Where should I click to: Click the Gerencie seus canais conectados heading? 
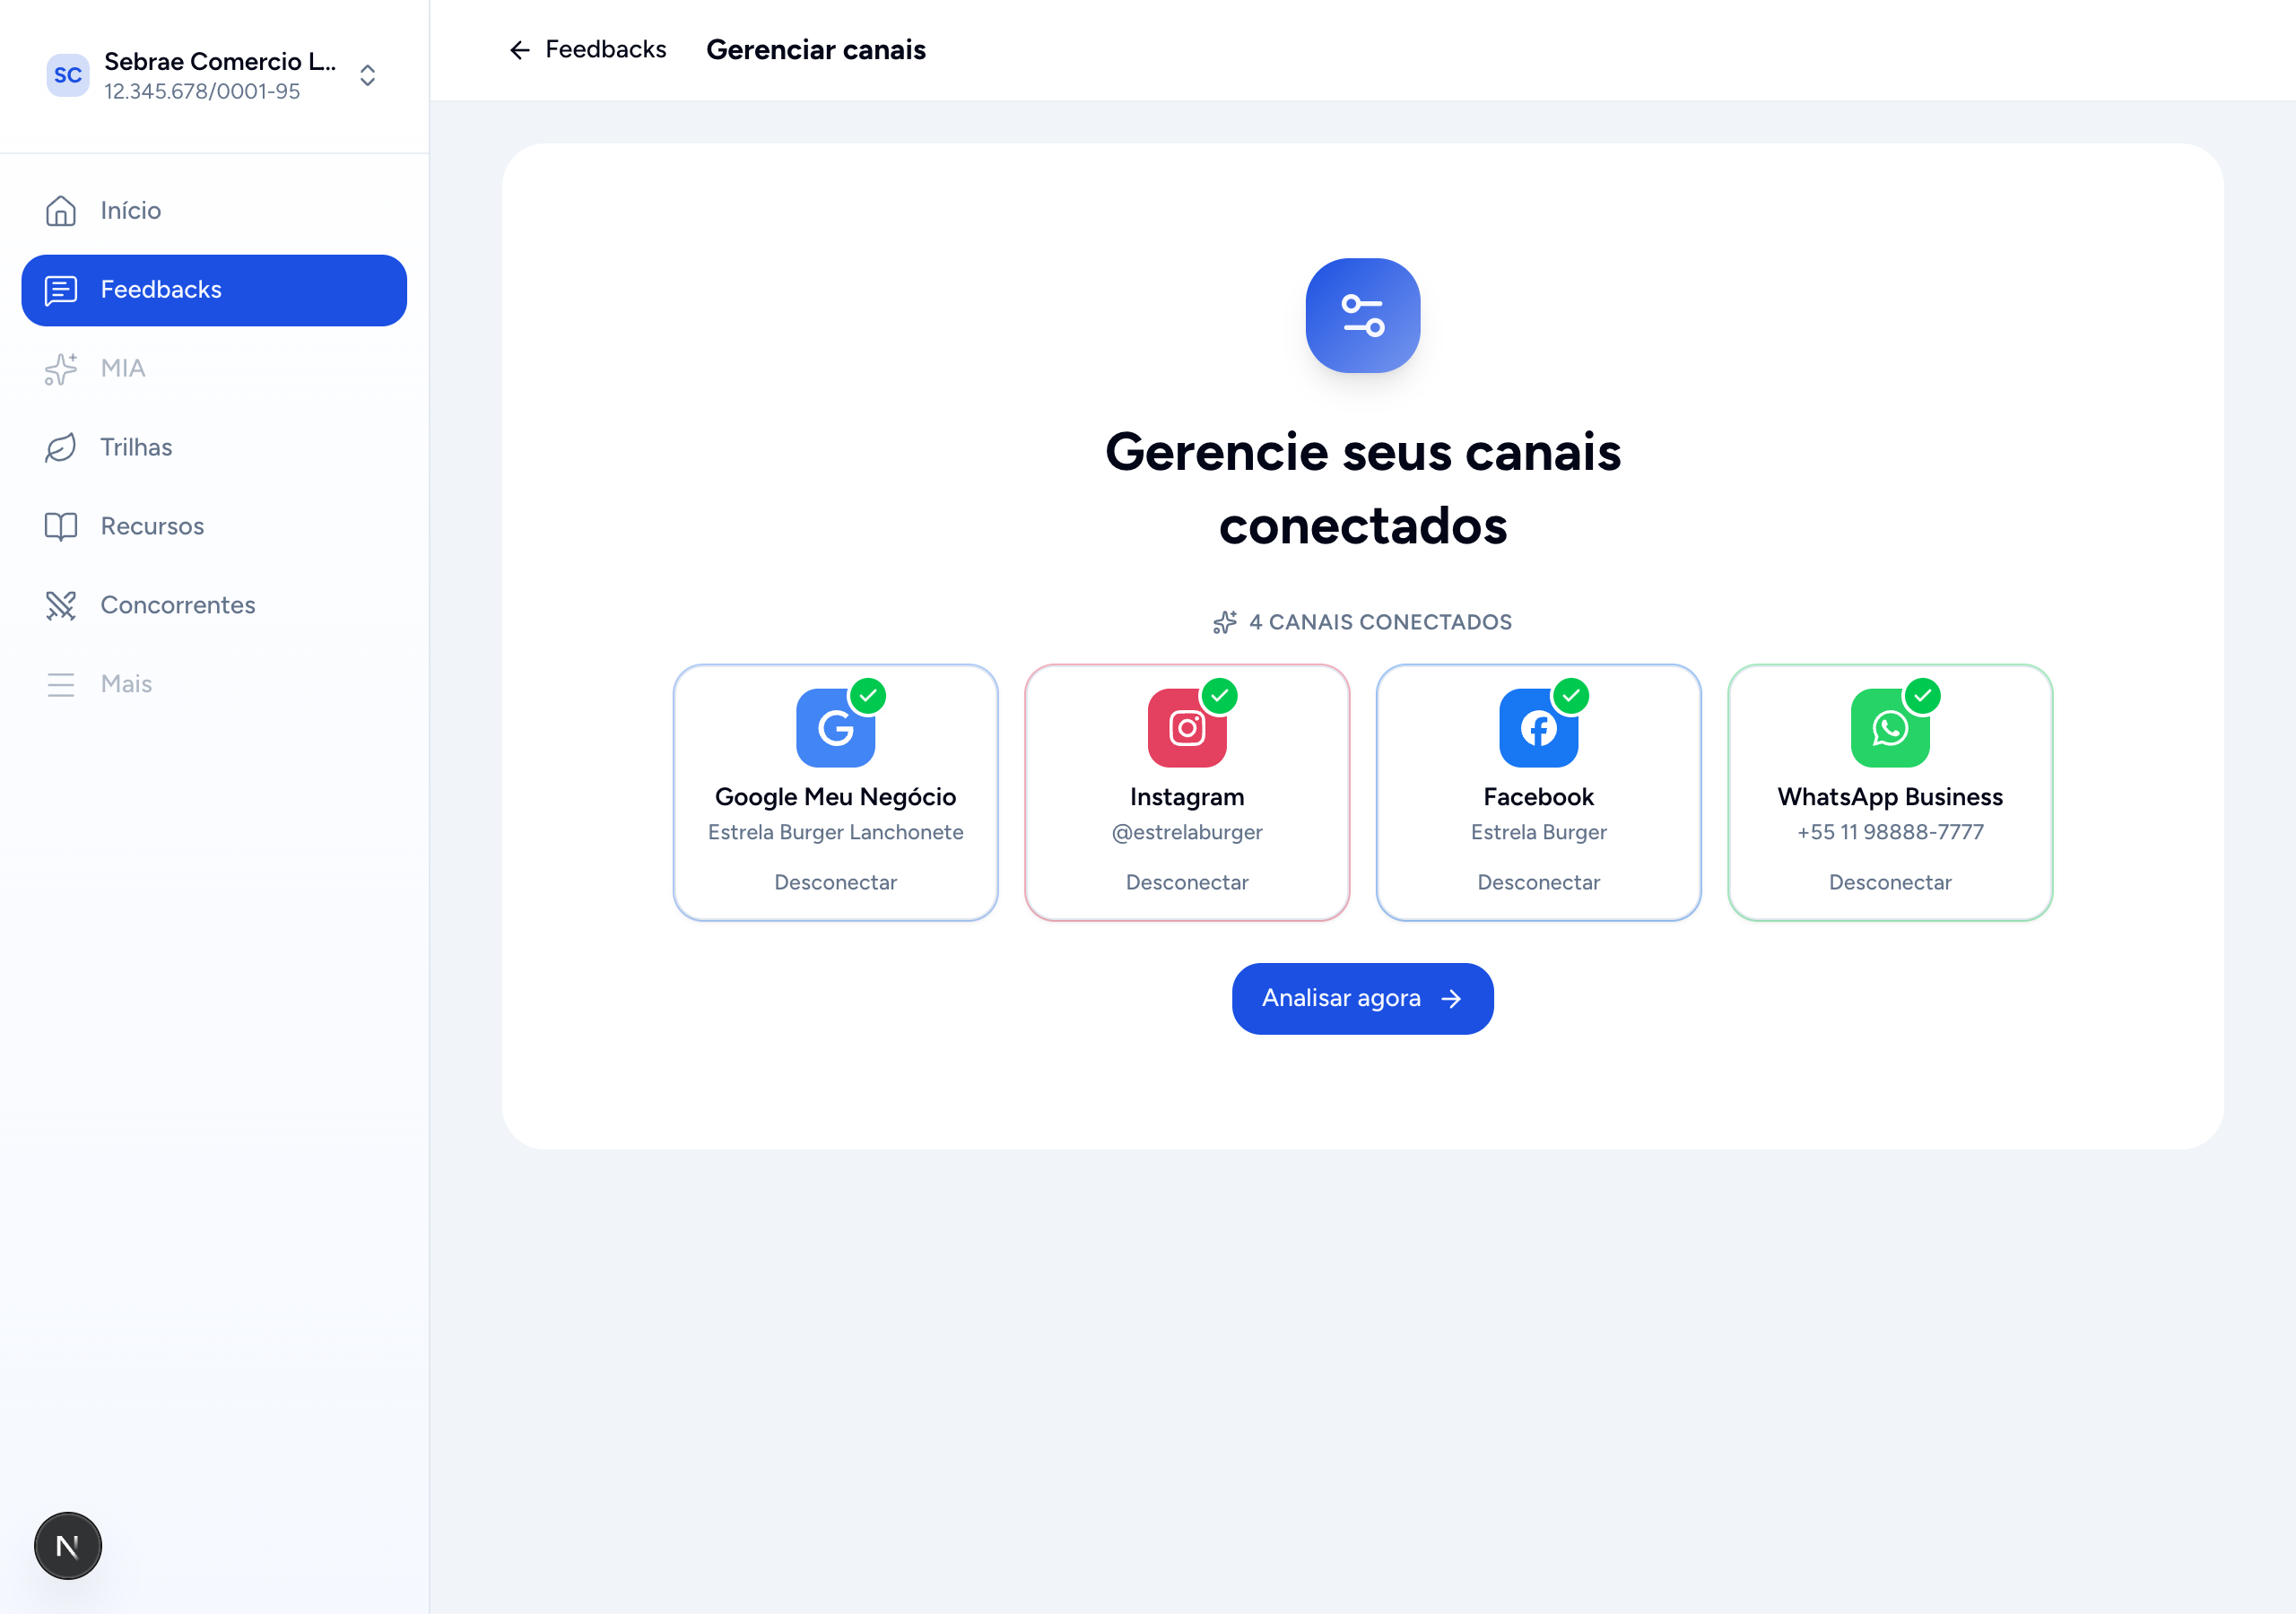(1363, 489)
